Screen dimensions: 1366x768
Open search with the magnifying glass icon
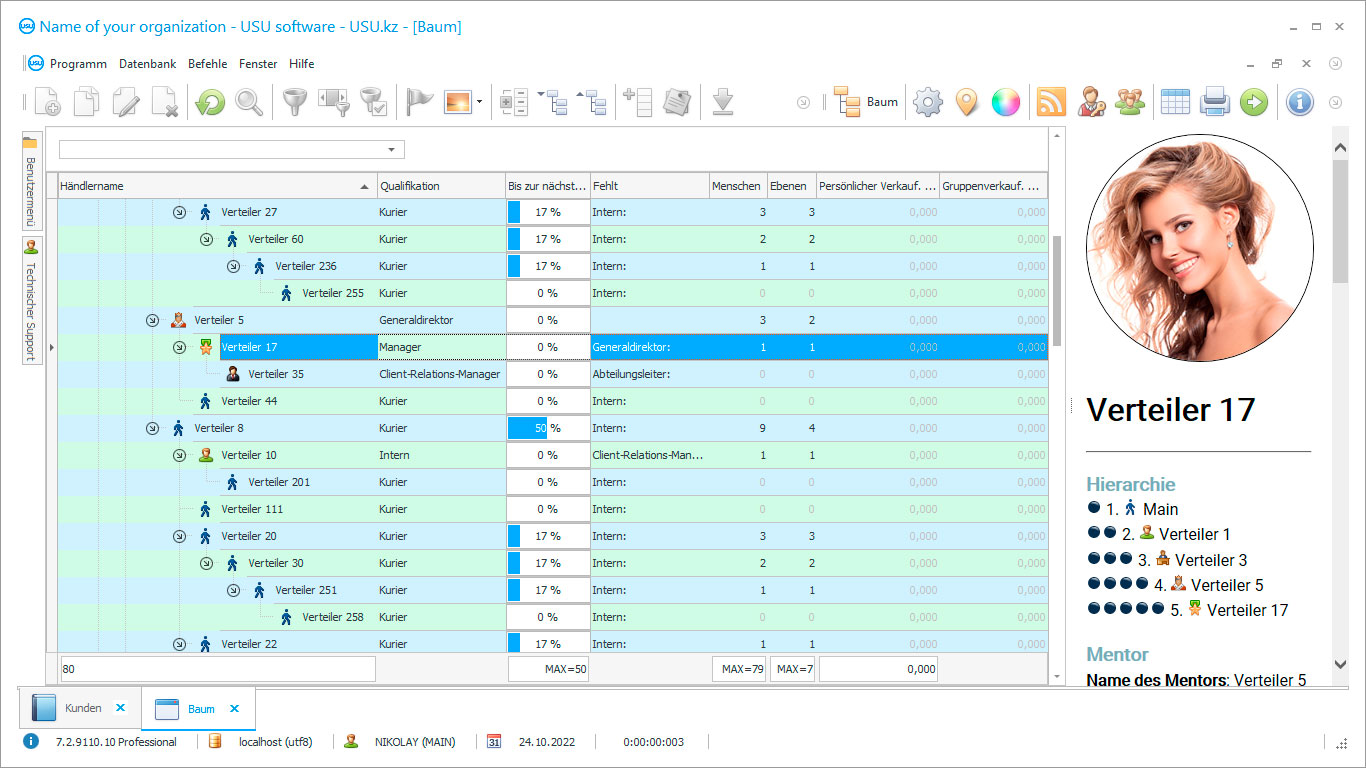[x=249, y=102]
